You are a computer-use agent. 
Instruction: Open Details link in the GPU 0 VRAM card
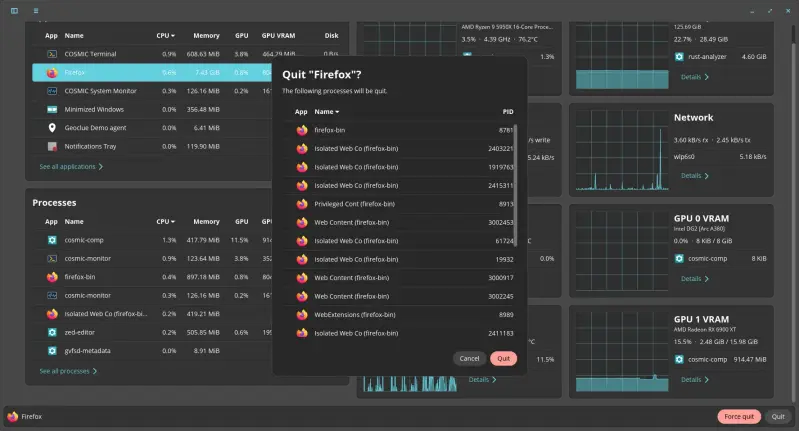(695, 279)
